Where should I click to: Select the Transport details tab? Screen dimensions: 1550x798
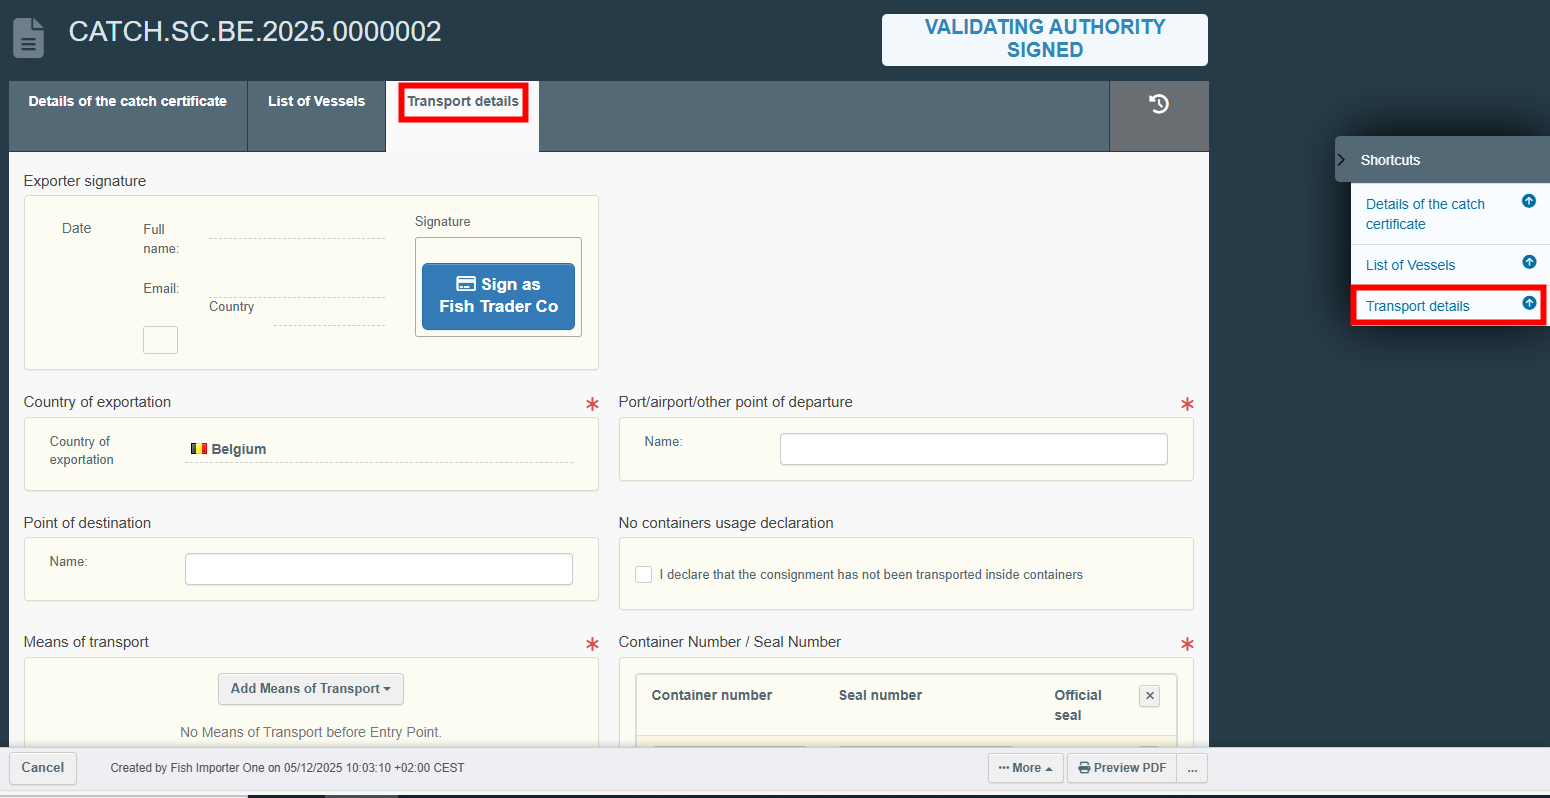click(x=462, y=102)
